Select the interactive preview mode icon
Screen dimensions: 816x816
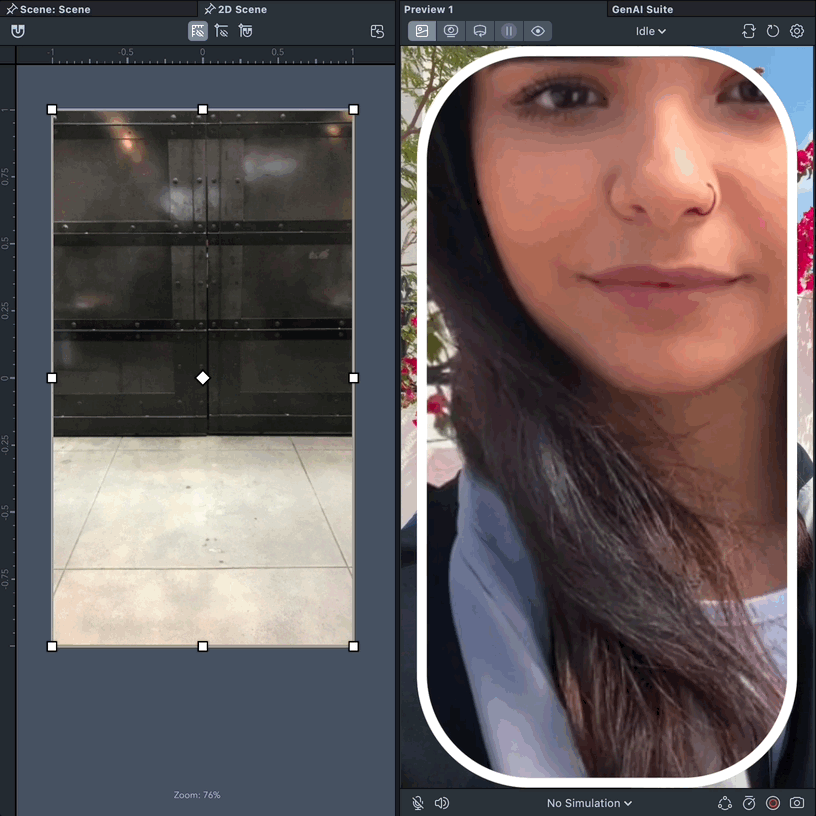(x=480, y=31)
